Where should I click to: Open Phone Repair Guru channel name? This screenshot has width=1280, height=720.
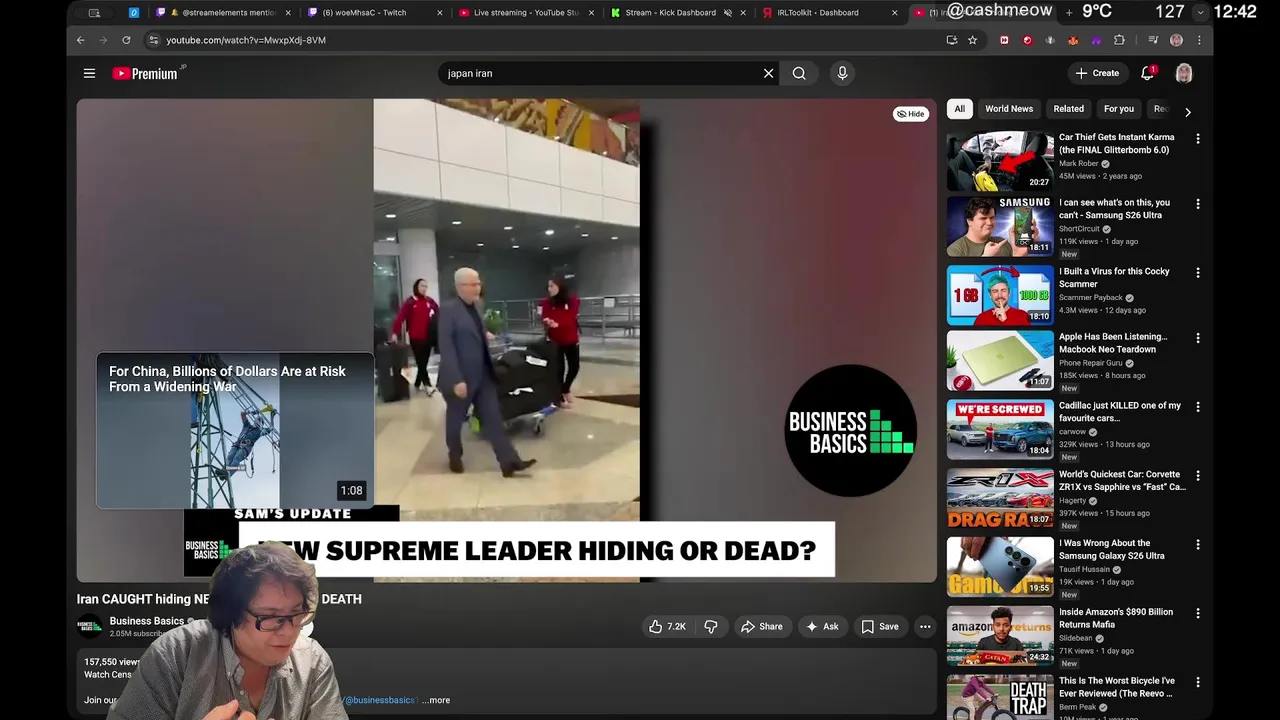click(x=1091, y=364)
